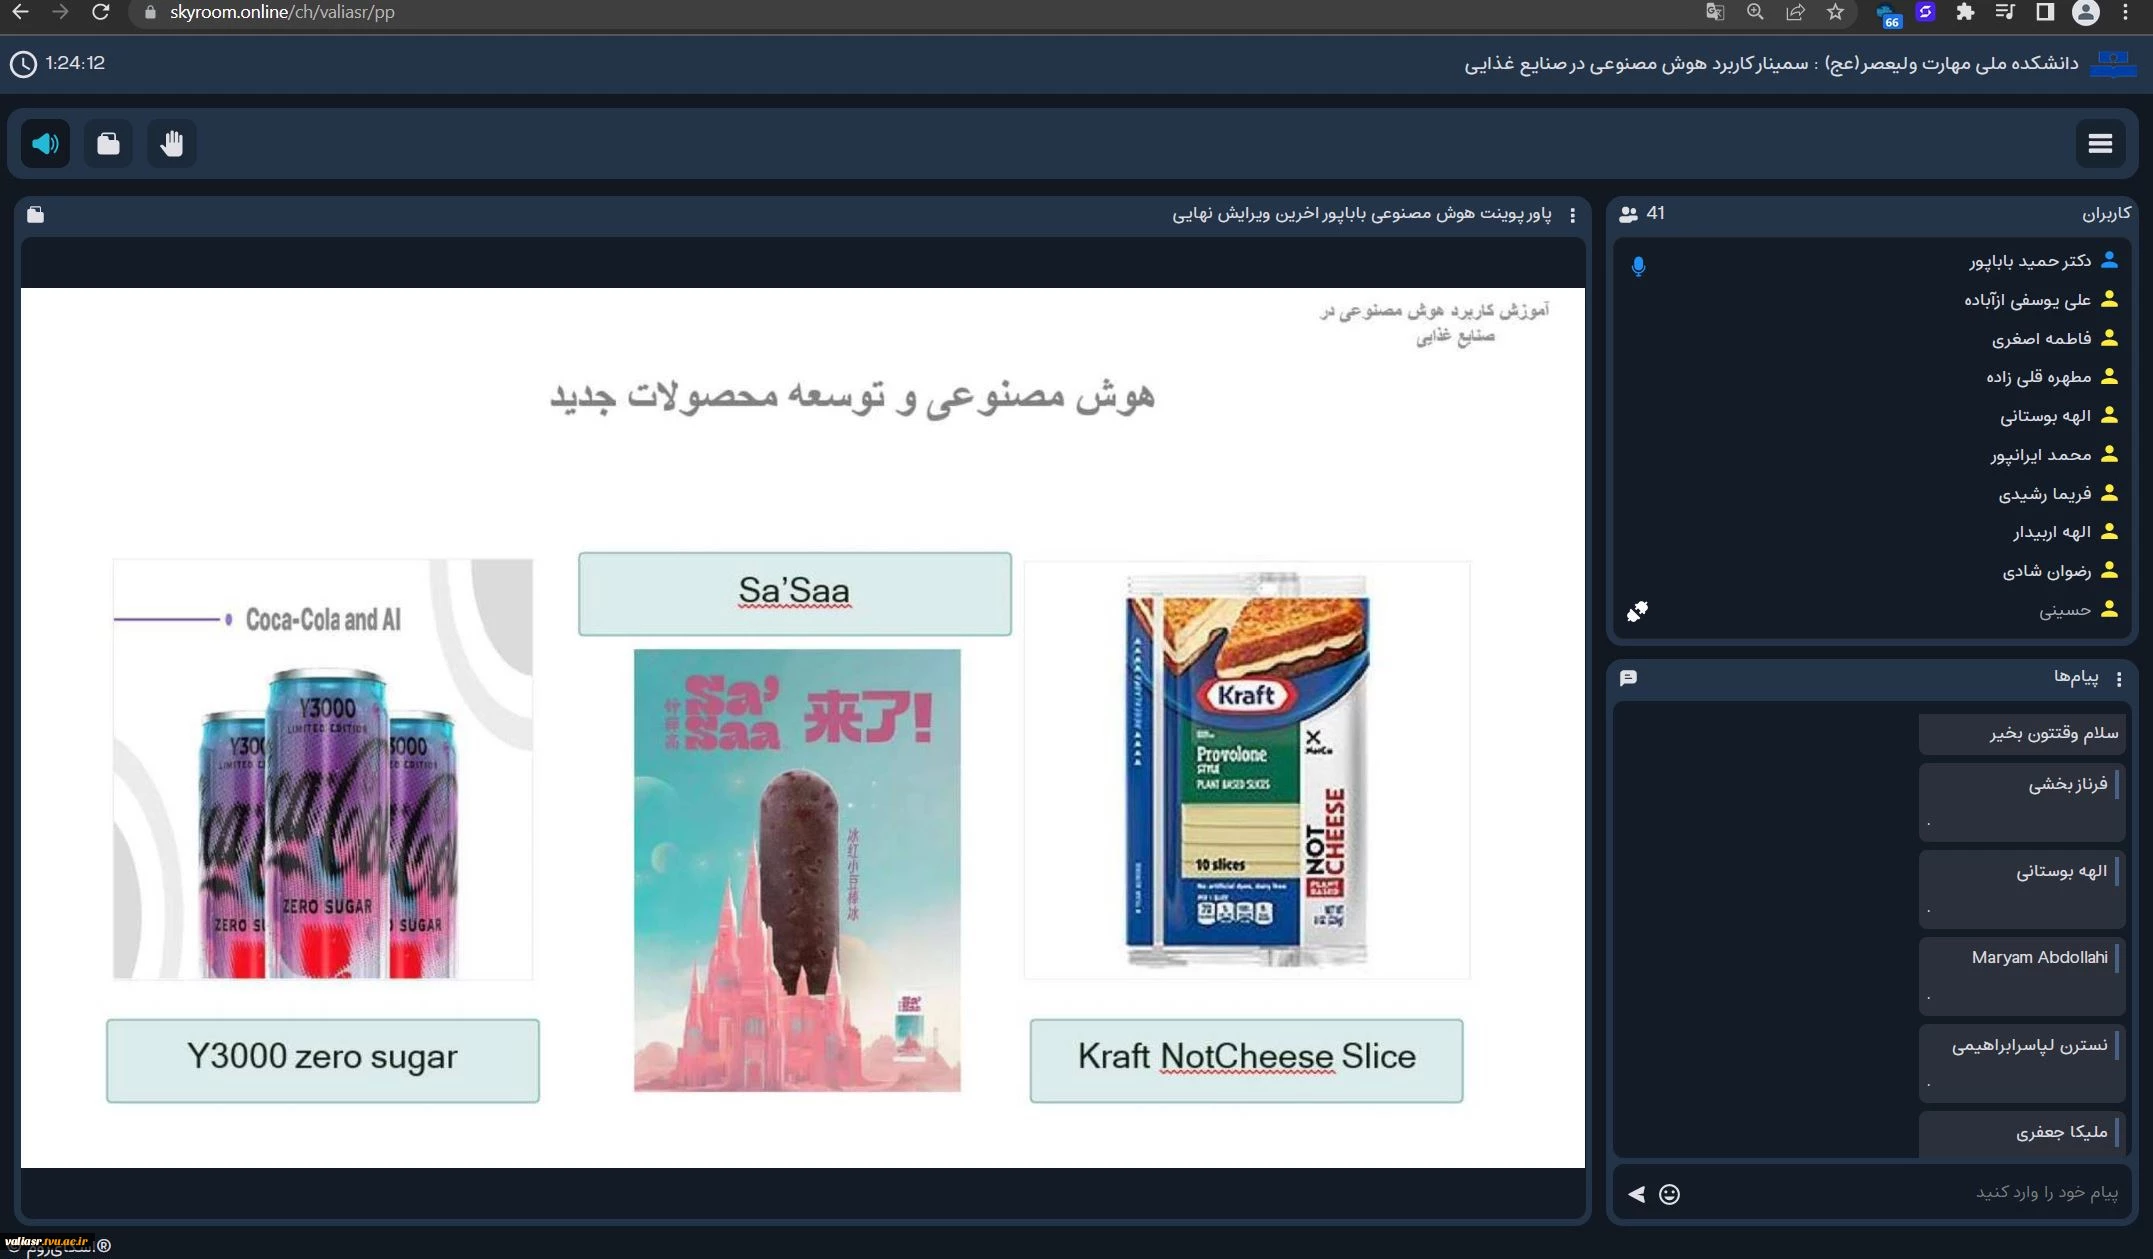Image resolution: width=2153 pixels, height=1259 pixels.
Task: Bookmark this page with star icon
Action: point(1835,12)
